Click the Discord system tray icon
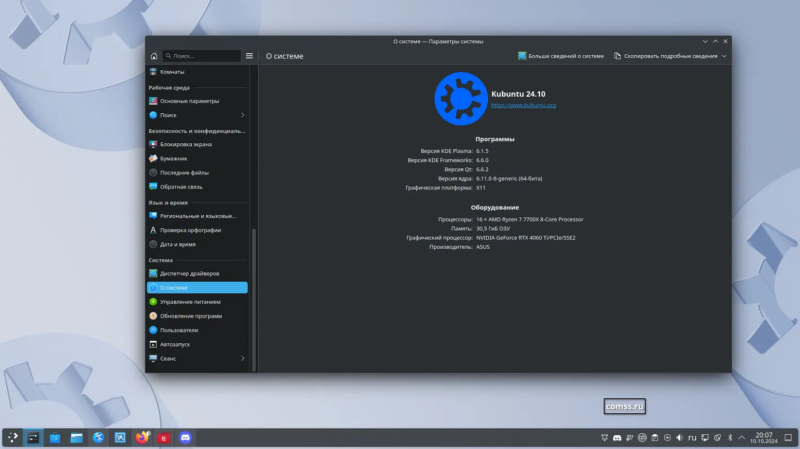 [617, 438]
